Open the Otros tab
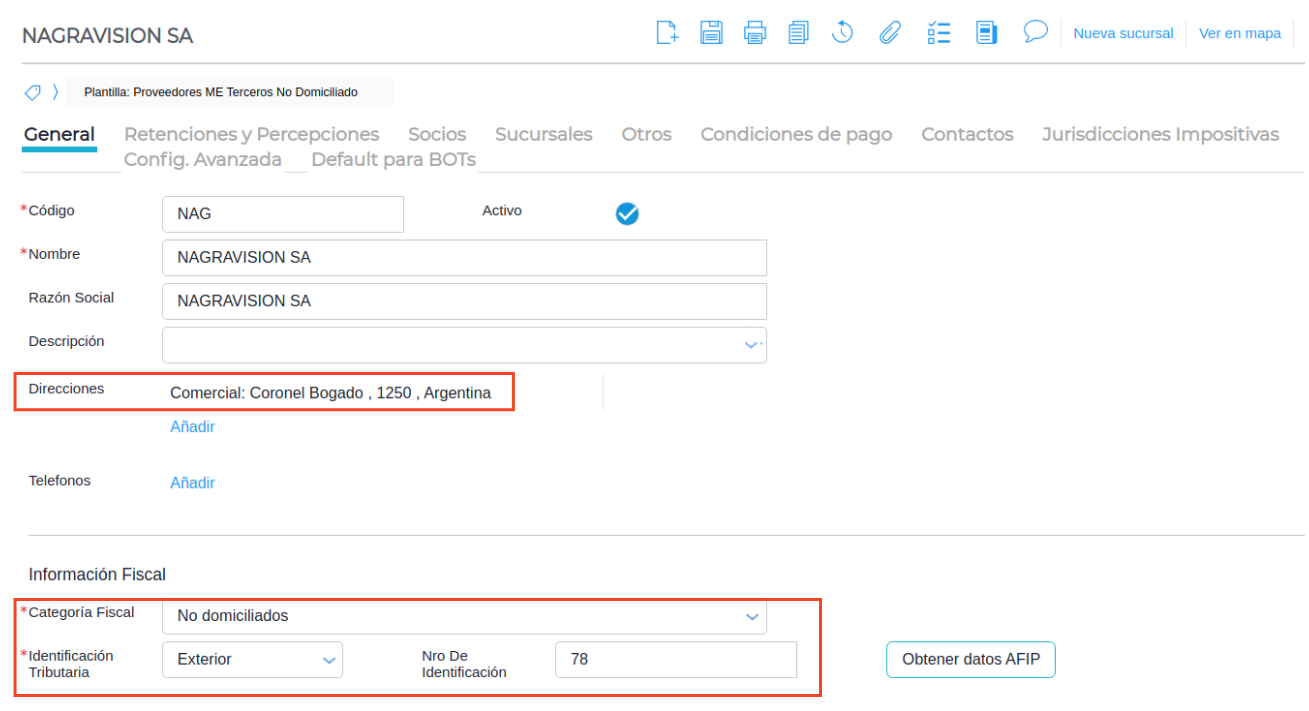Viewport: 1309px width, 711px height. coord(646,134)
